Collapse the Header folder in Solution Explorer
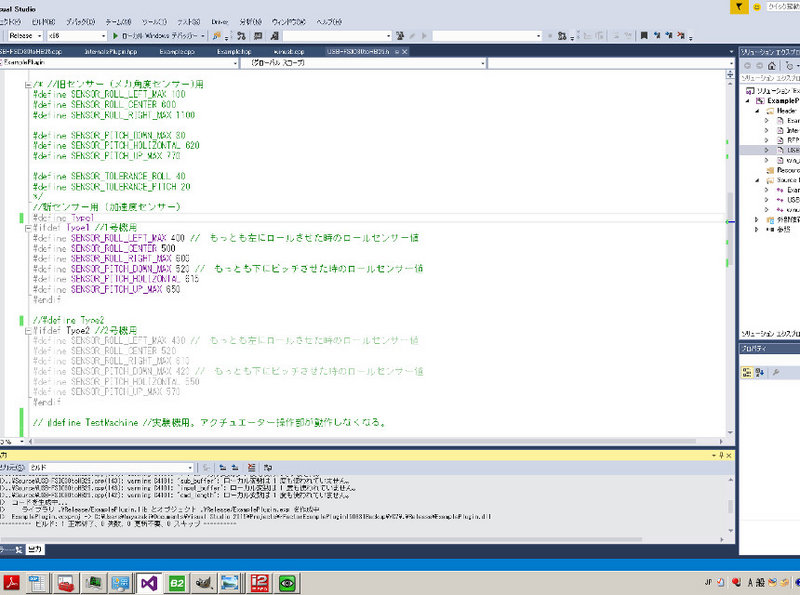The height and width of the screenshot is (595, 800). pyautogui.click(x=757, y=111)
